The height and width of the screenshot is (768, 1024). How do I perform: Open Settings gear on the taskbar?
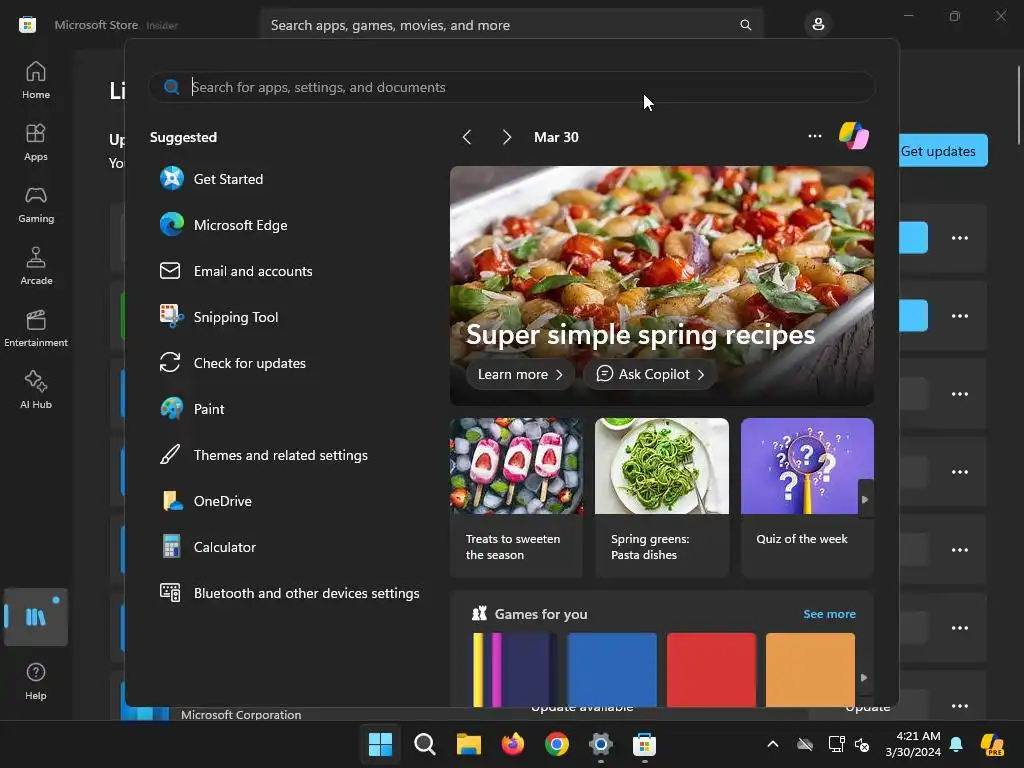(601, 744)
